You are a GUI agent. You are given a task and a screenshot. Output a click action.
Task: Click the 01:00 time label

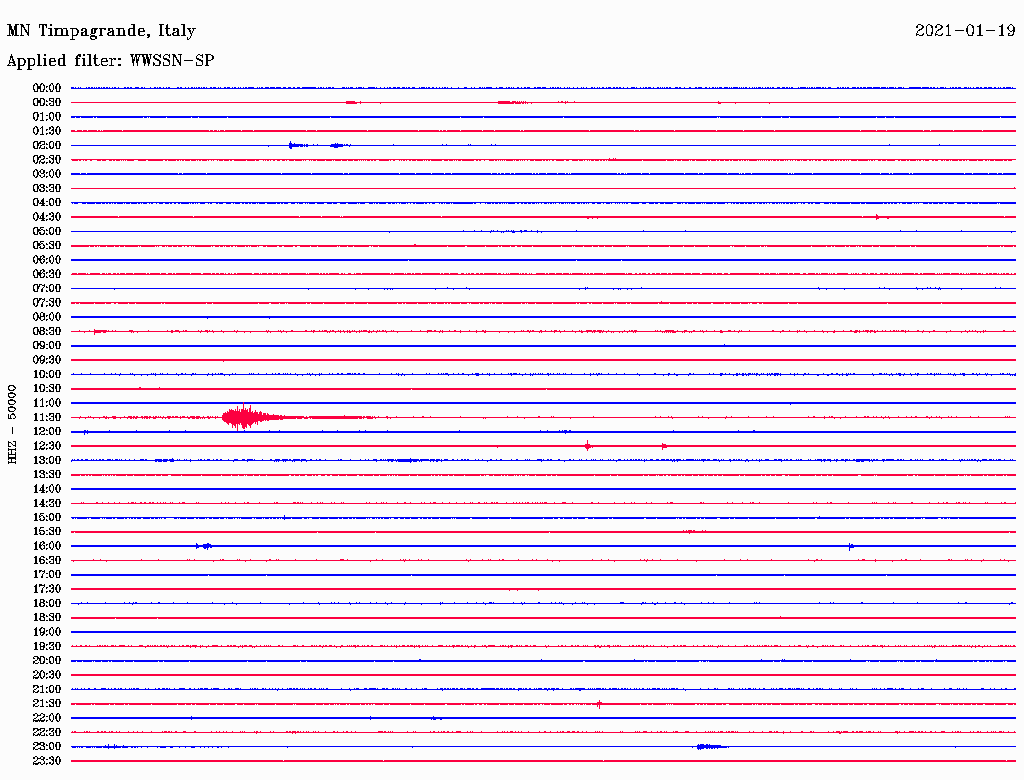47,116
